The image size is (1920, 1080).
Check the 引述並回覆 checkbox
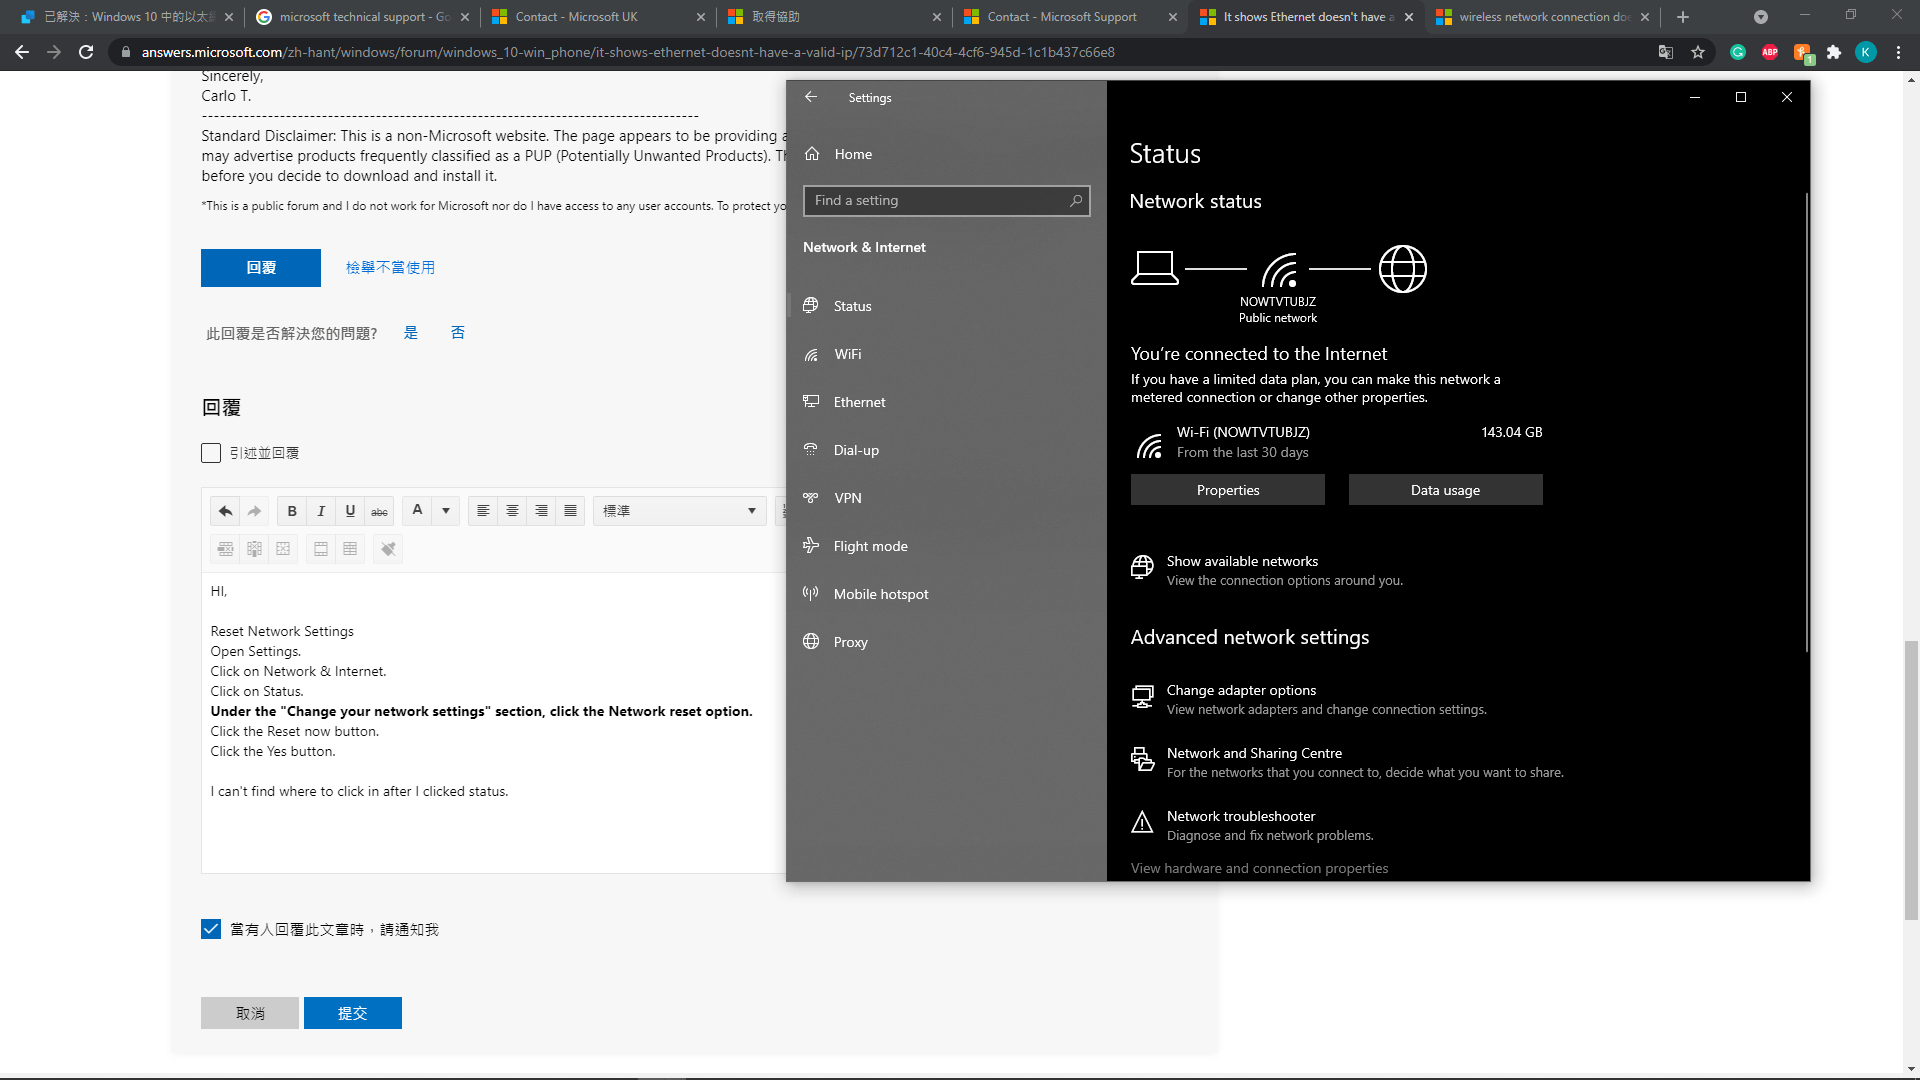211,453
